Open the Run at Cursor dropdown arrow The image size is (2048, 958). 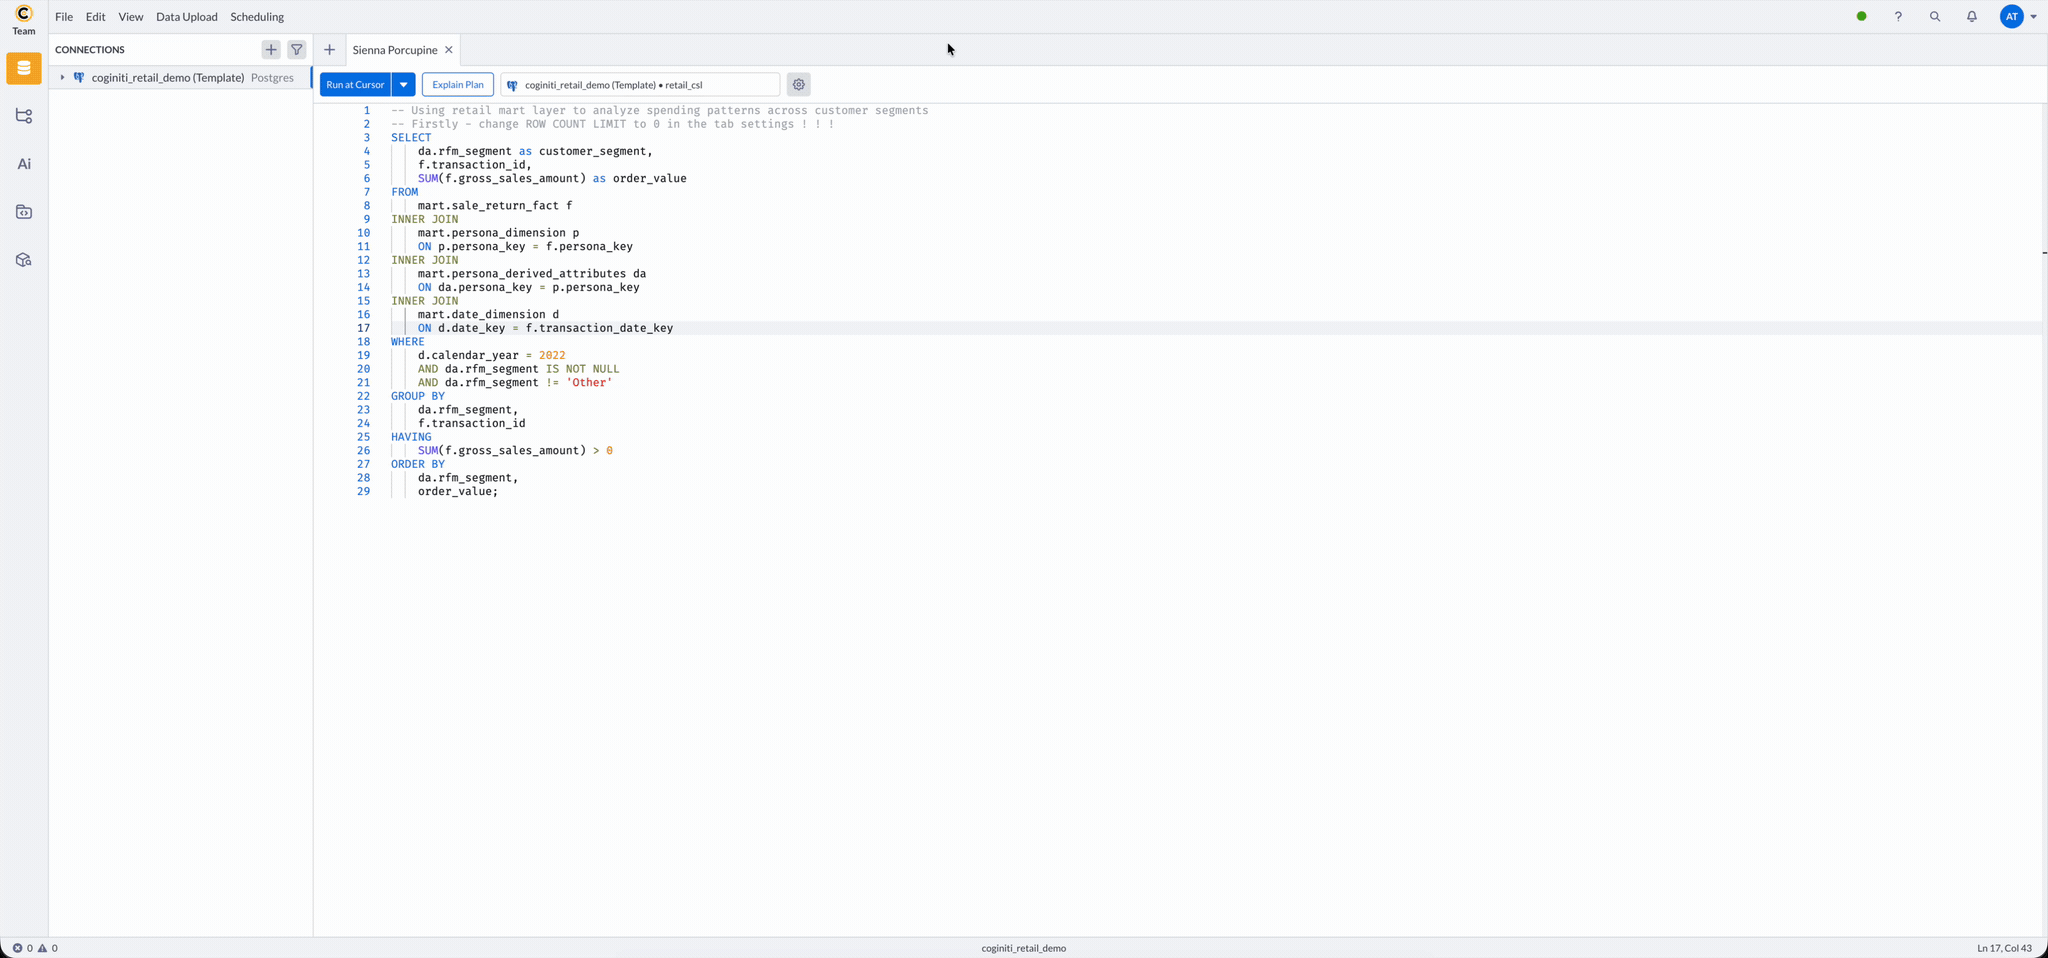404,85
